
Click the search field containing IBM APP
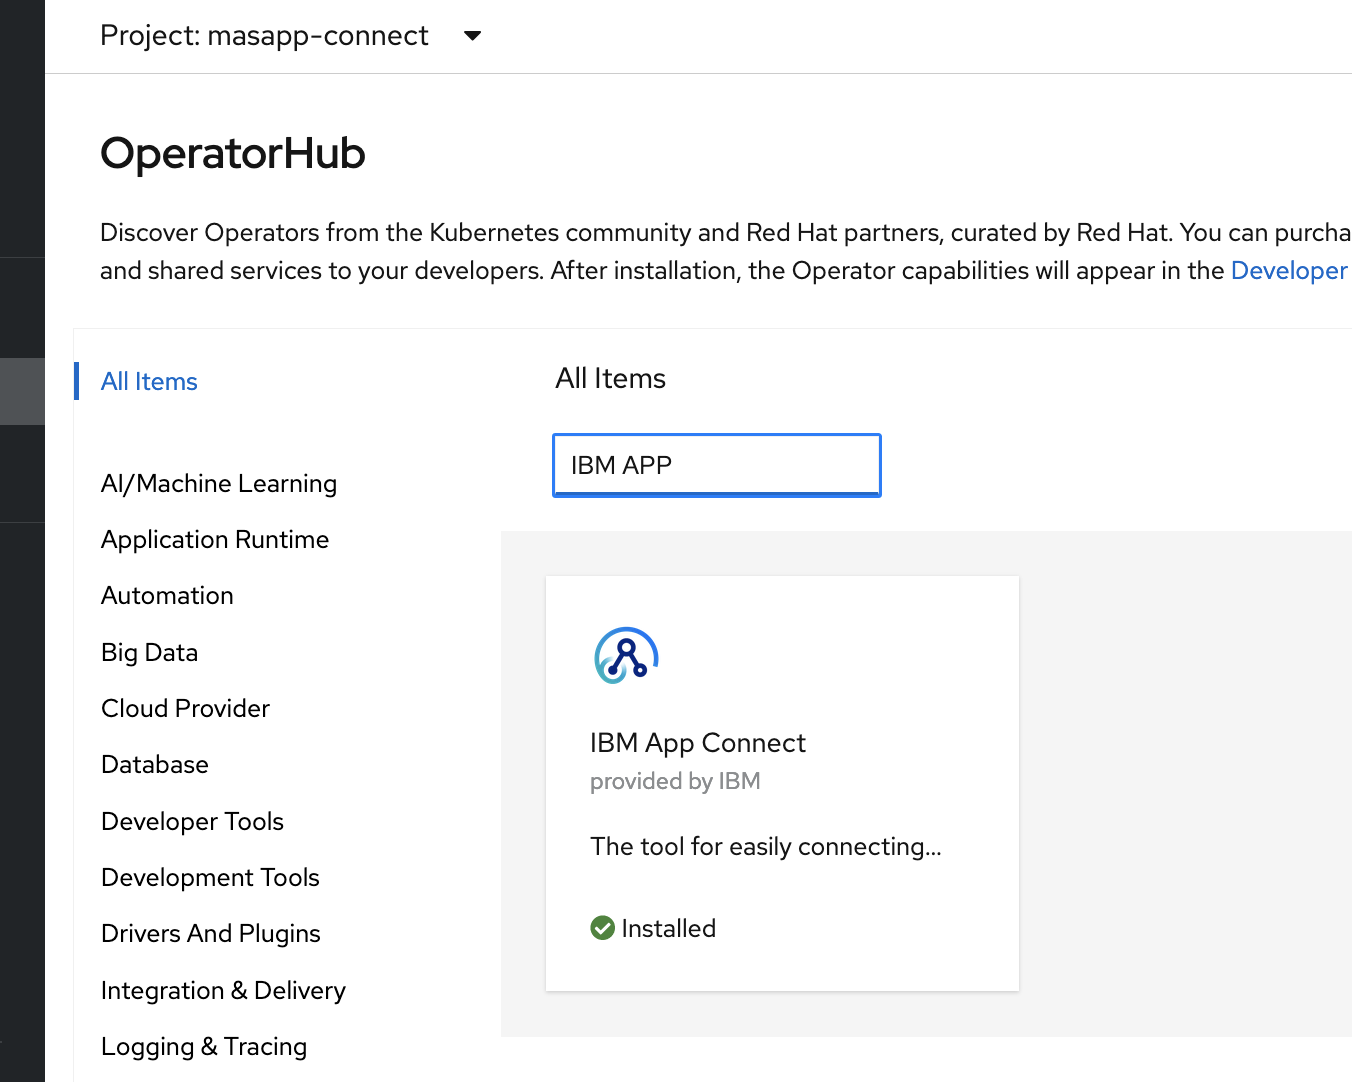tap(717, 465)
